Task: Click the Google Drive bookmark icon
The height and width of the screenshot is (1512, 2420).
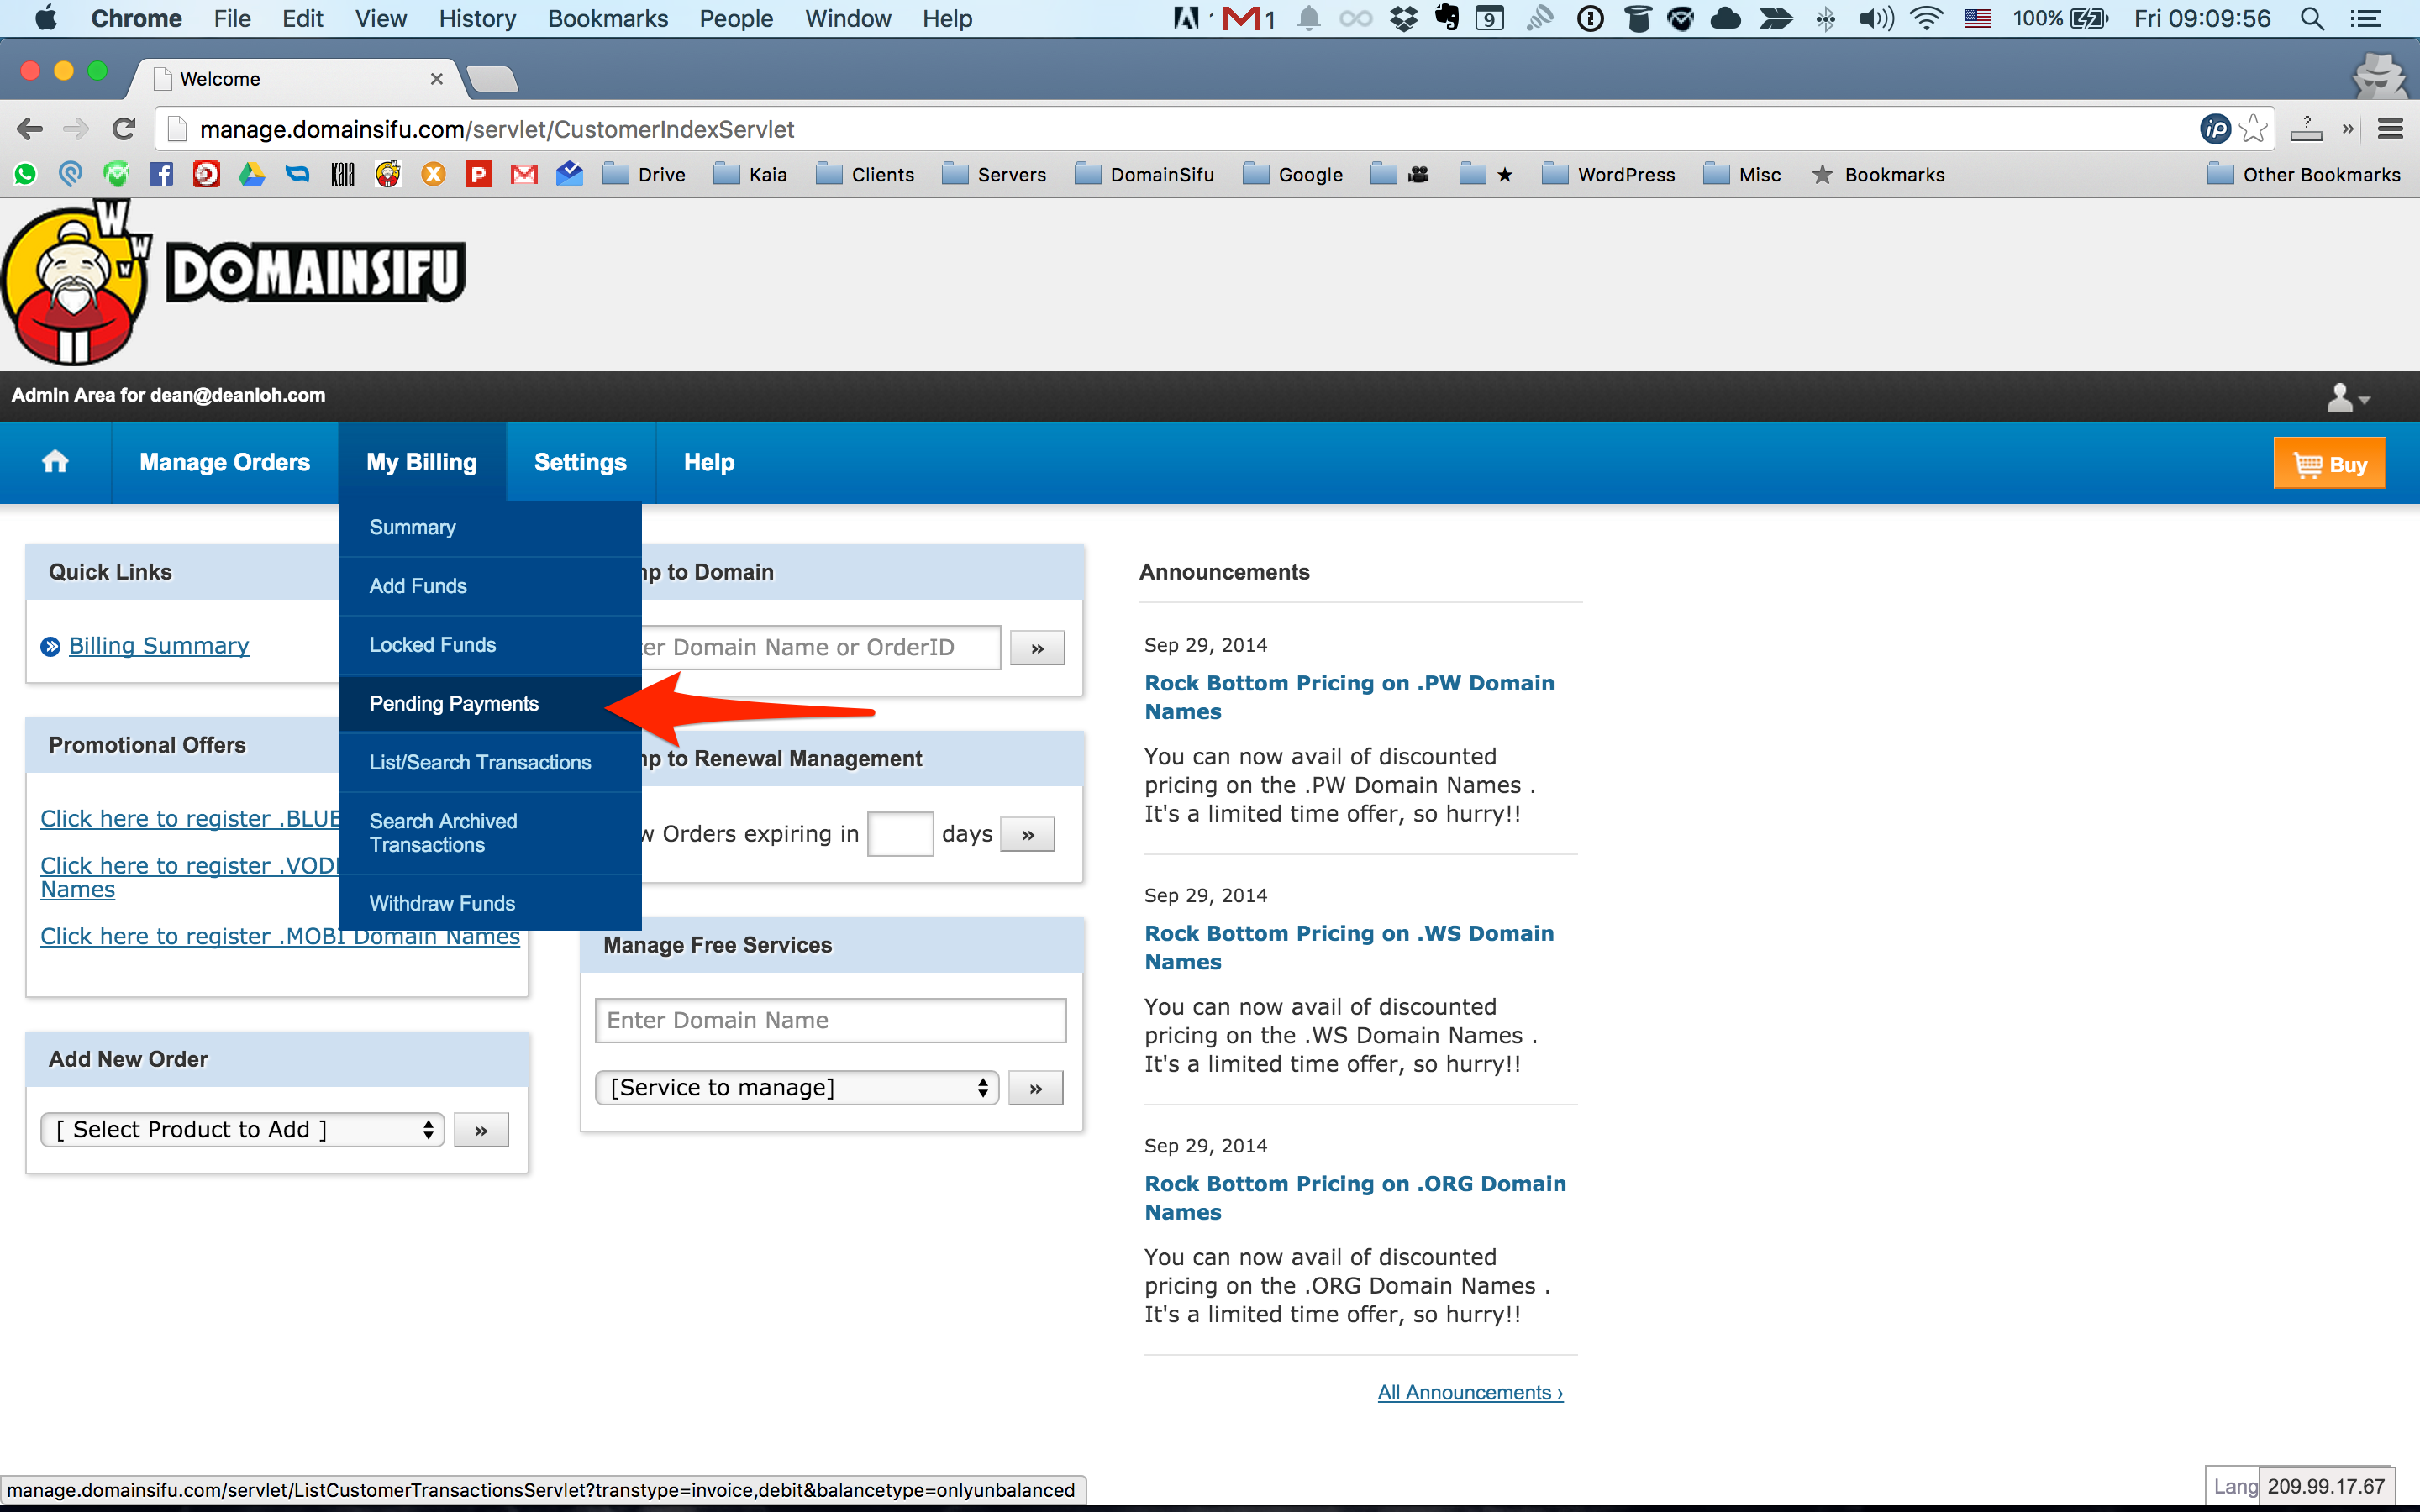Action: coord(252,175)
